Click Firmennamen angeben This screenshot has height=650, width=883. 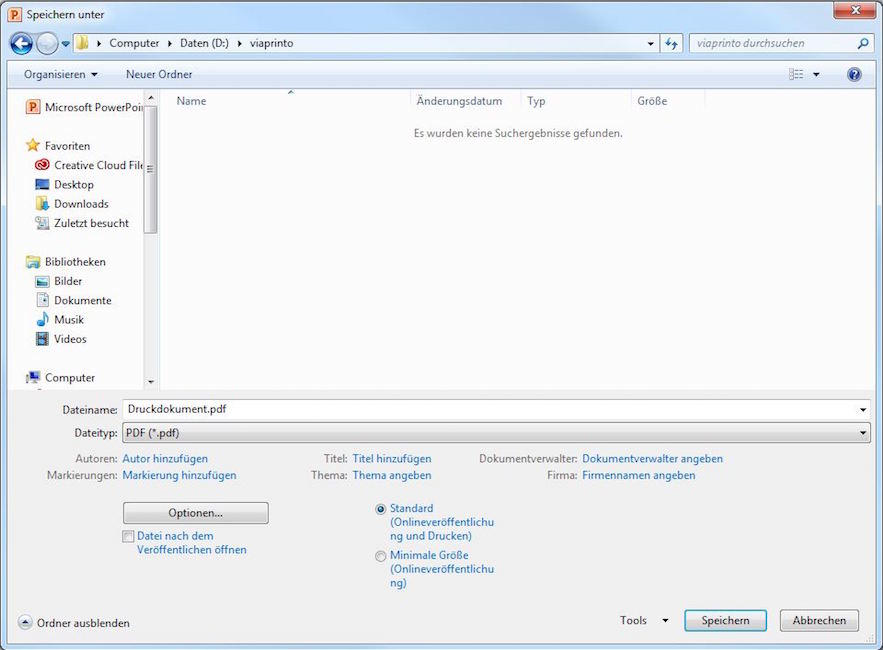point(639,475)
